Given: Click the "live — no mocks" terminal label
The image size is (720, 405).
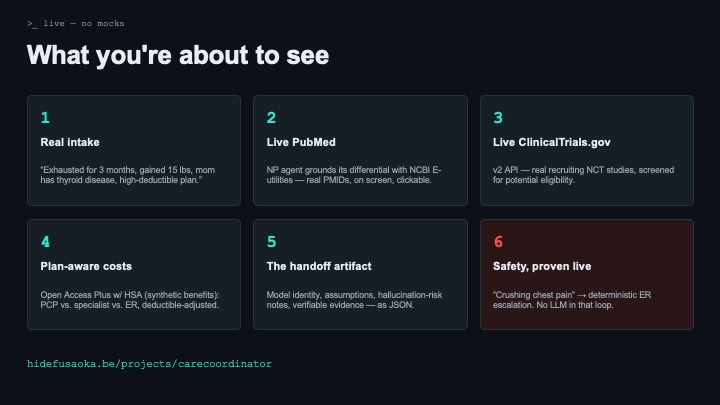Looking at the screenshot, I should coord(75,23).
